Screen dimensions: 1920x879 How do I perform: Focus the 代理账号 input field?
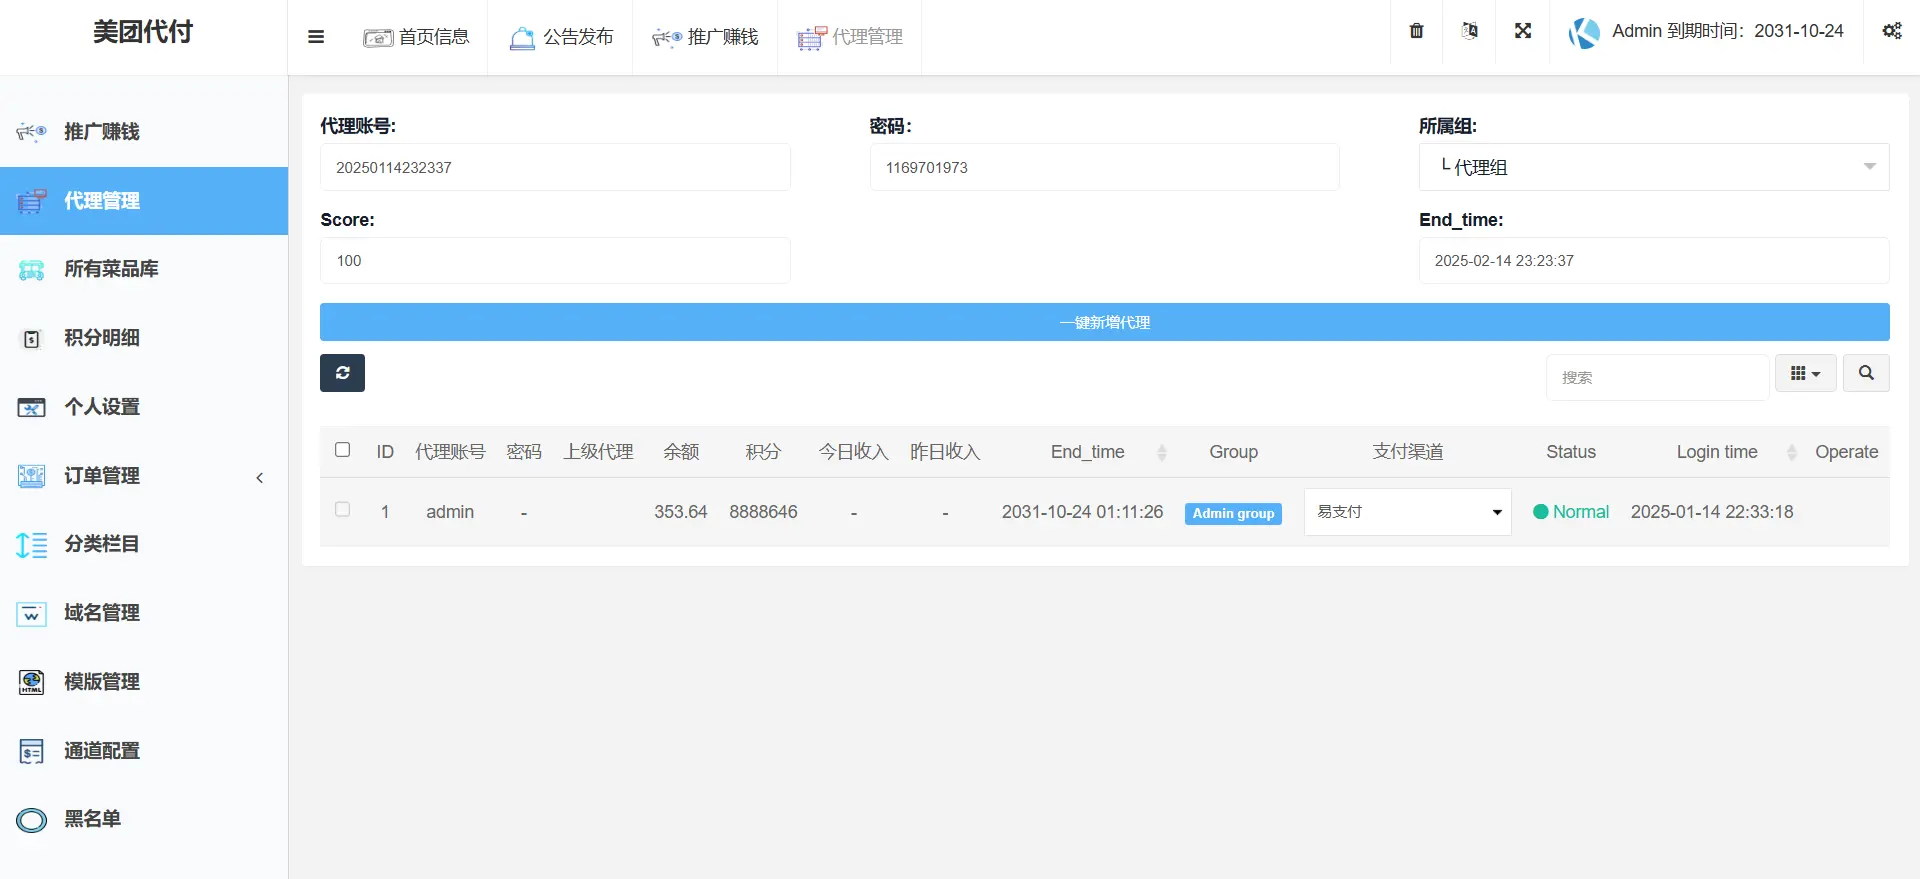tap(555, 167)
